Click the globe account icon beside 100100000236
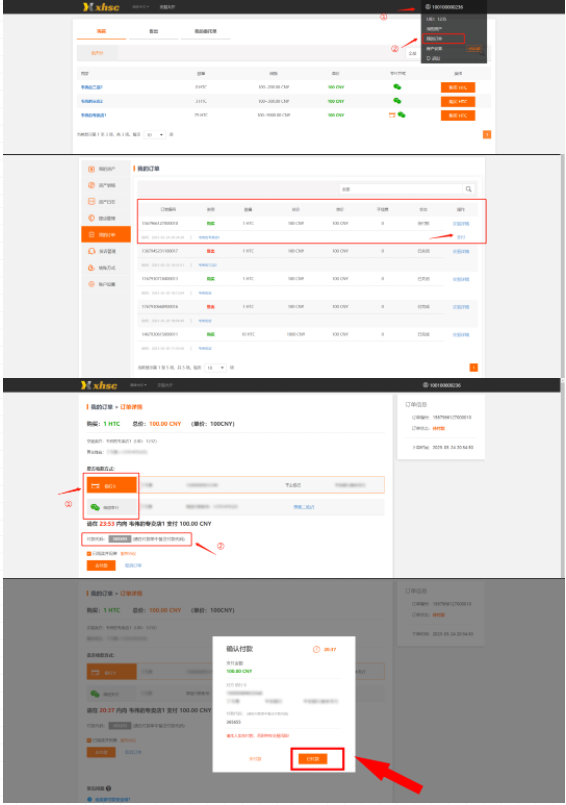 [427, 7]
